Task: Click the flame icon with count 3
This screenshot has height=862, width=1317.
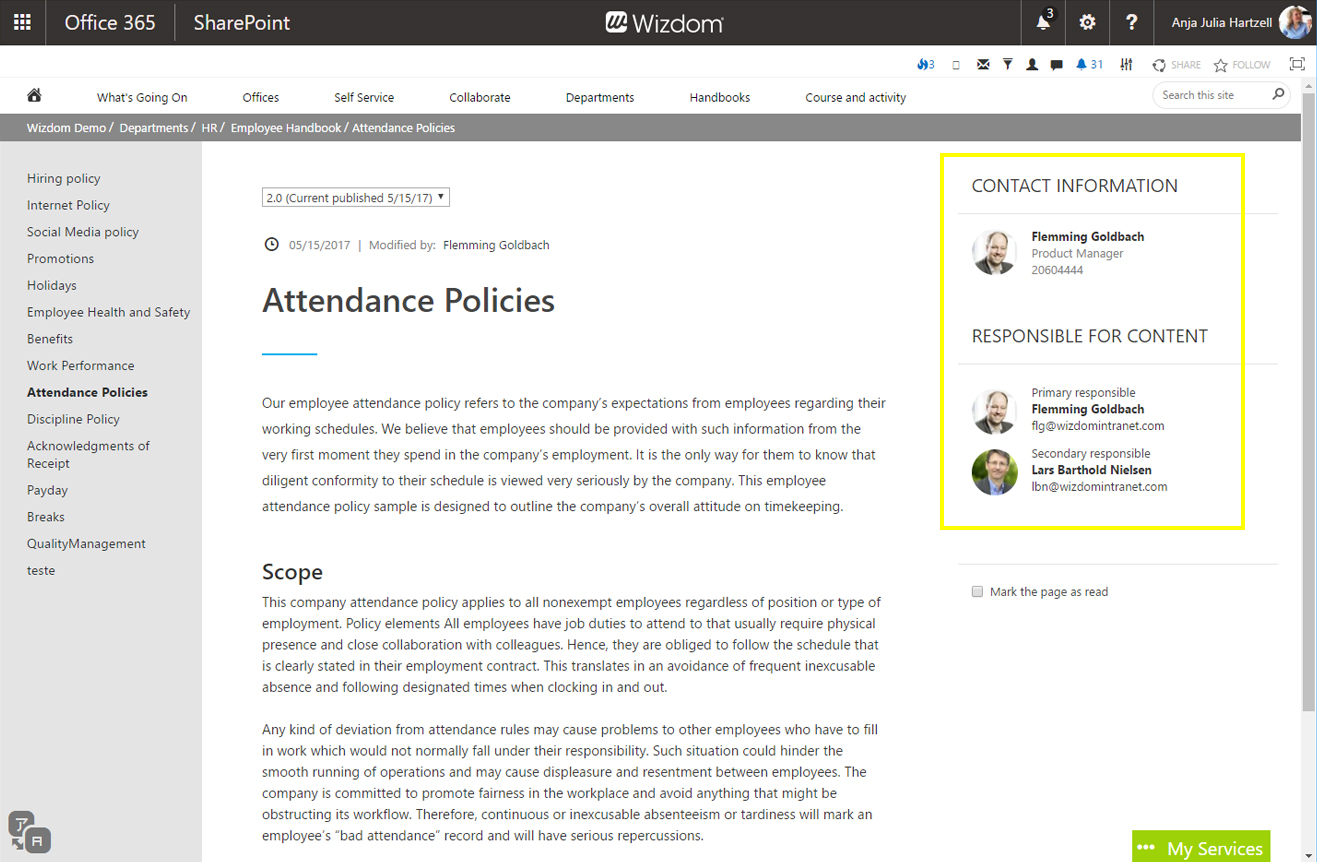Action: (x=925, y=64)
